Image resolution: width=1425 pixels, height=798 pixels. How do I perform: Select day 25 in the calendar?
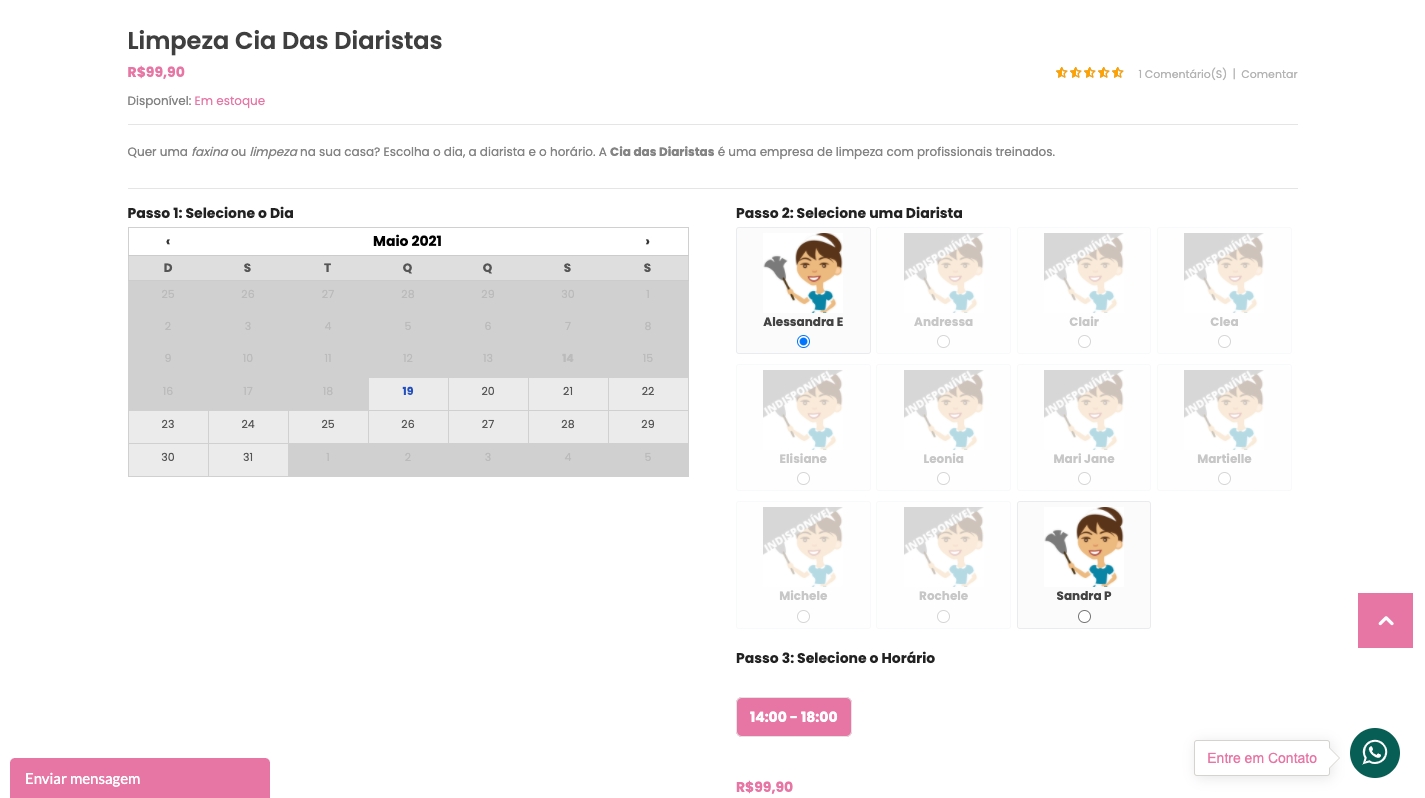click(x=328, y=425)
